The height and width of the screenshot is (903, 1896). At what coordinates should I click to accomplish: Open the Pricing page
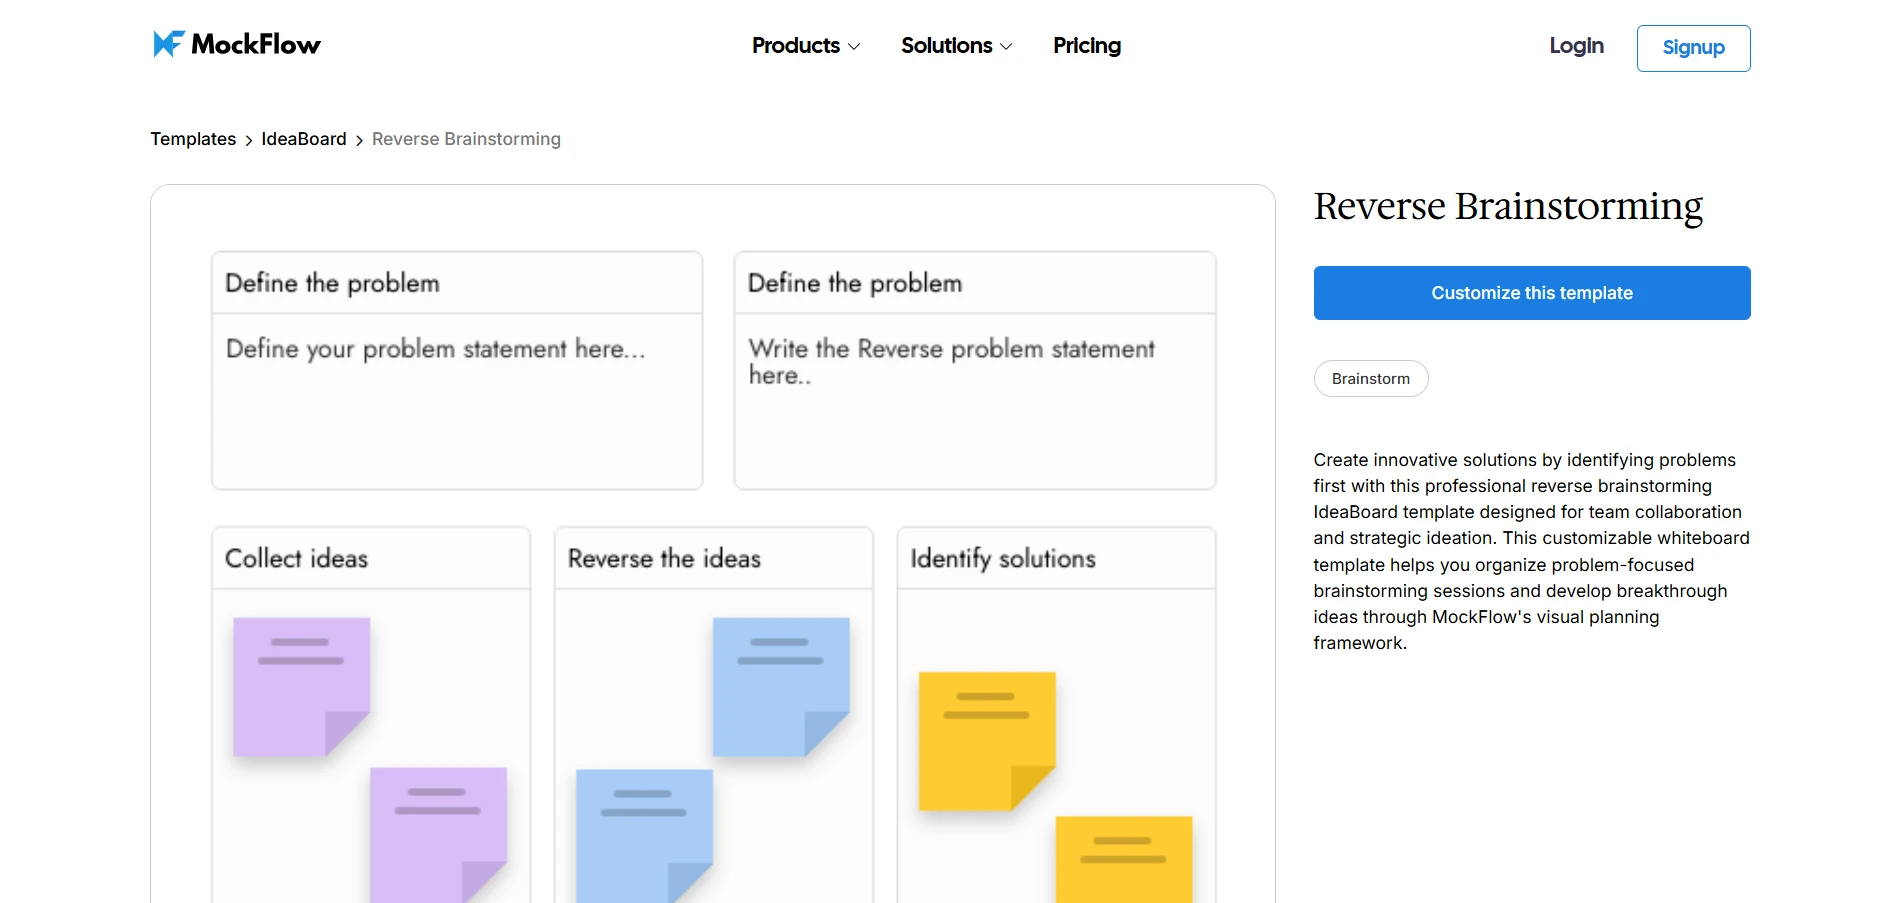point(1086,46)
